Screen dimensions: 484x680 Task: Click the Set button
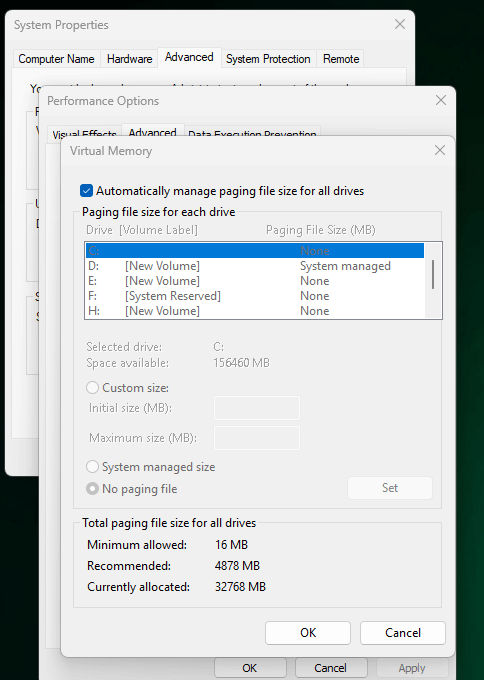point(389,488)
